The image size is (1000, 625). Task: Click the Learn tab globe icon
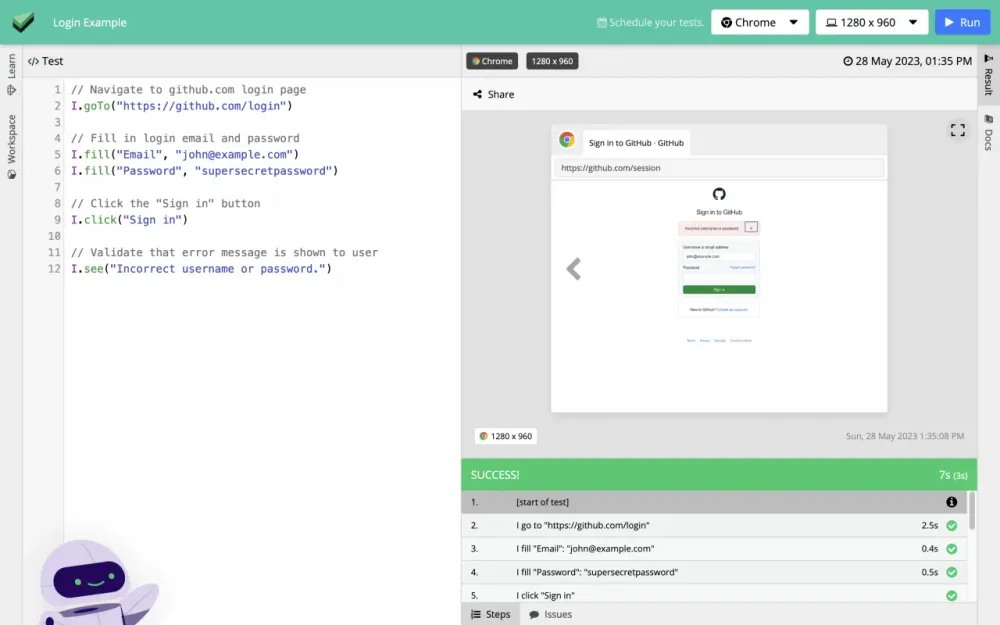click(11, 90)
